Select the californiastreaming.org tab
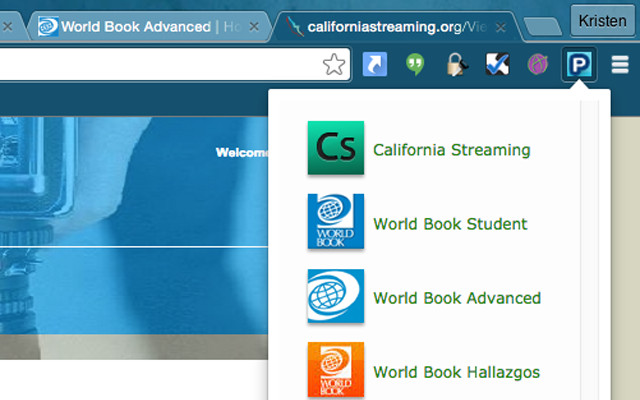The image size is (640, 400). coord(396,27)
